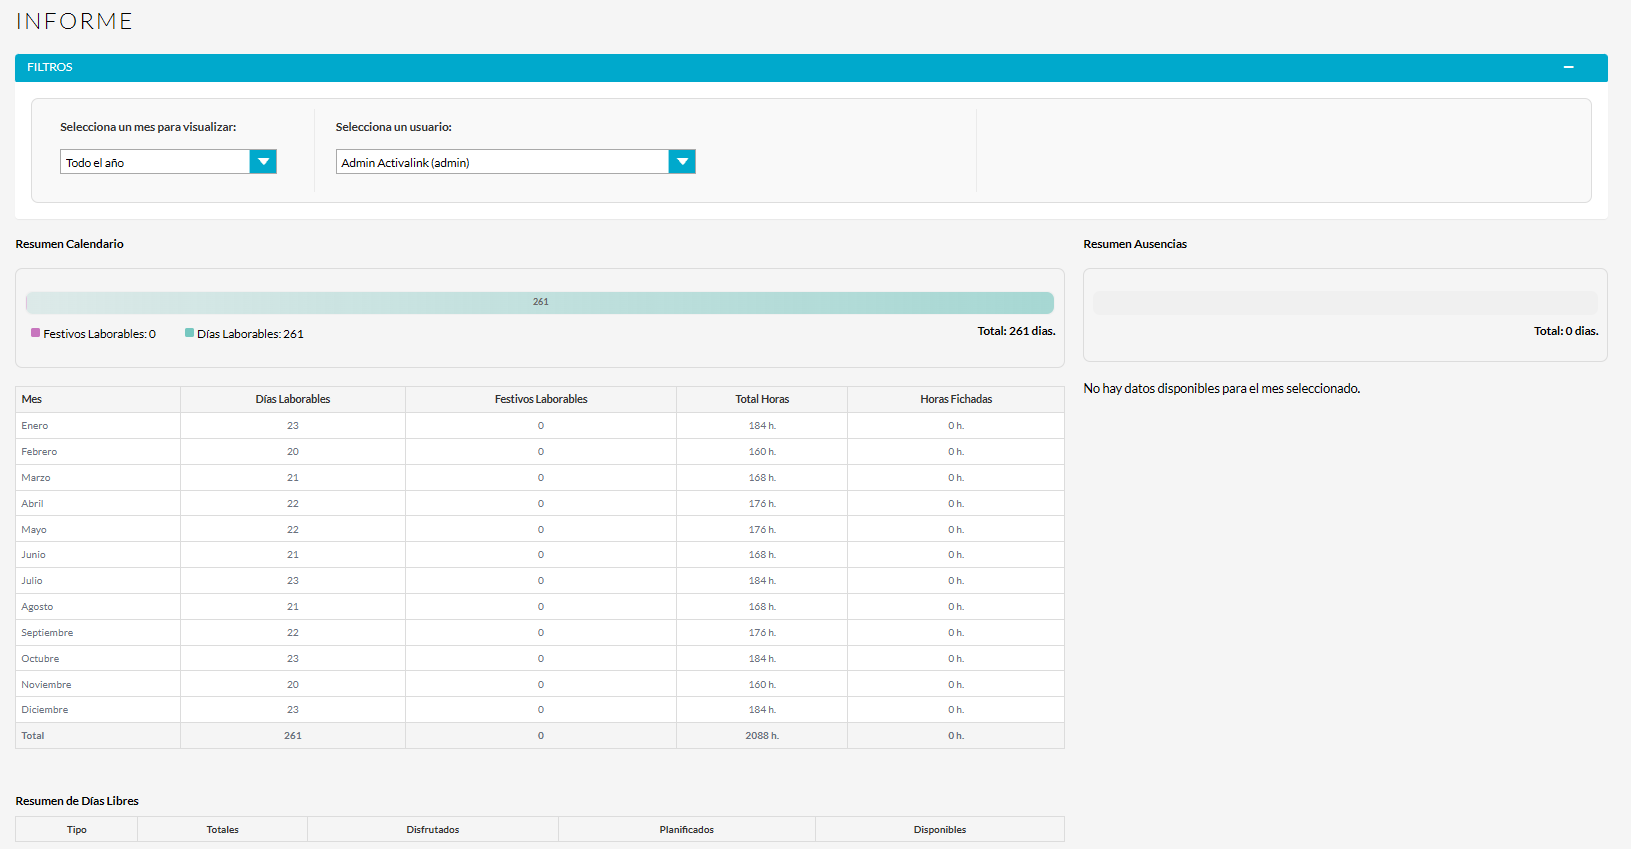Viewport: 1631px width, 849px height.
Task: Click the Festivos Laborables column header
Action: pyautogui.click(x=541, y=399)
